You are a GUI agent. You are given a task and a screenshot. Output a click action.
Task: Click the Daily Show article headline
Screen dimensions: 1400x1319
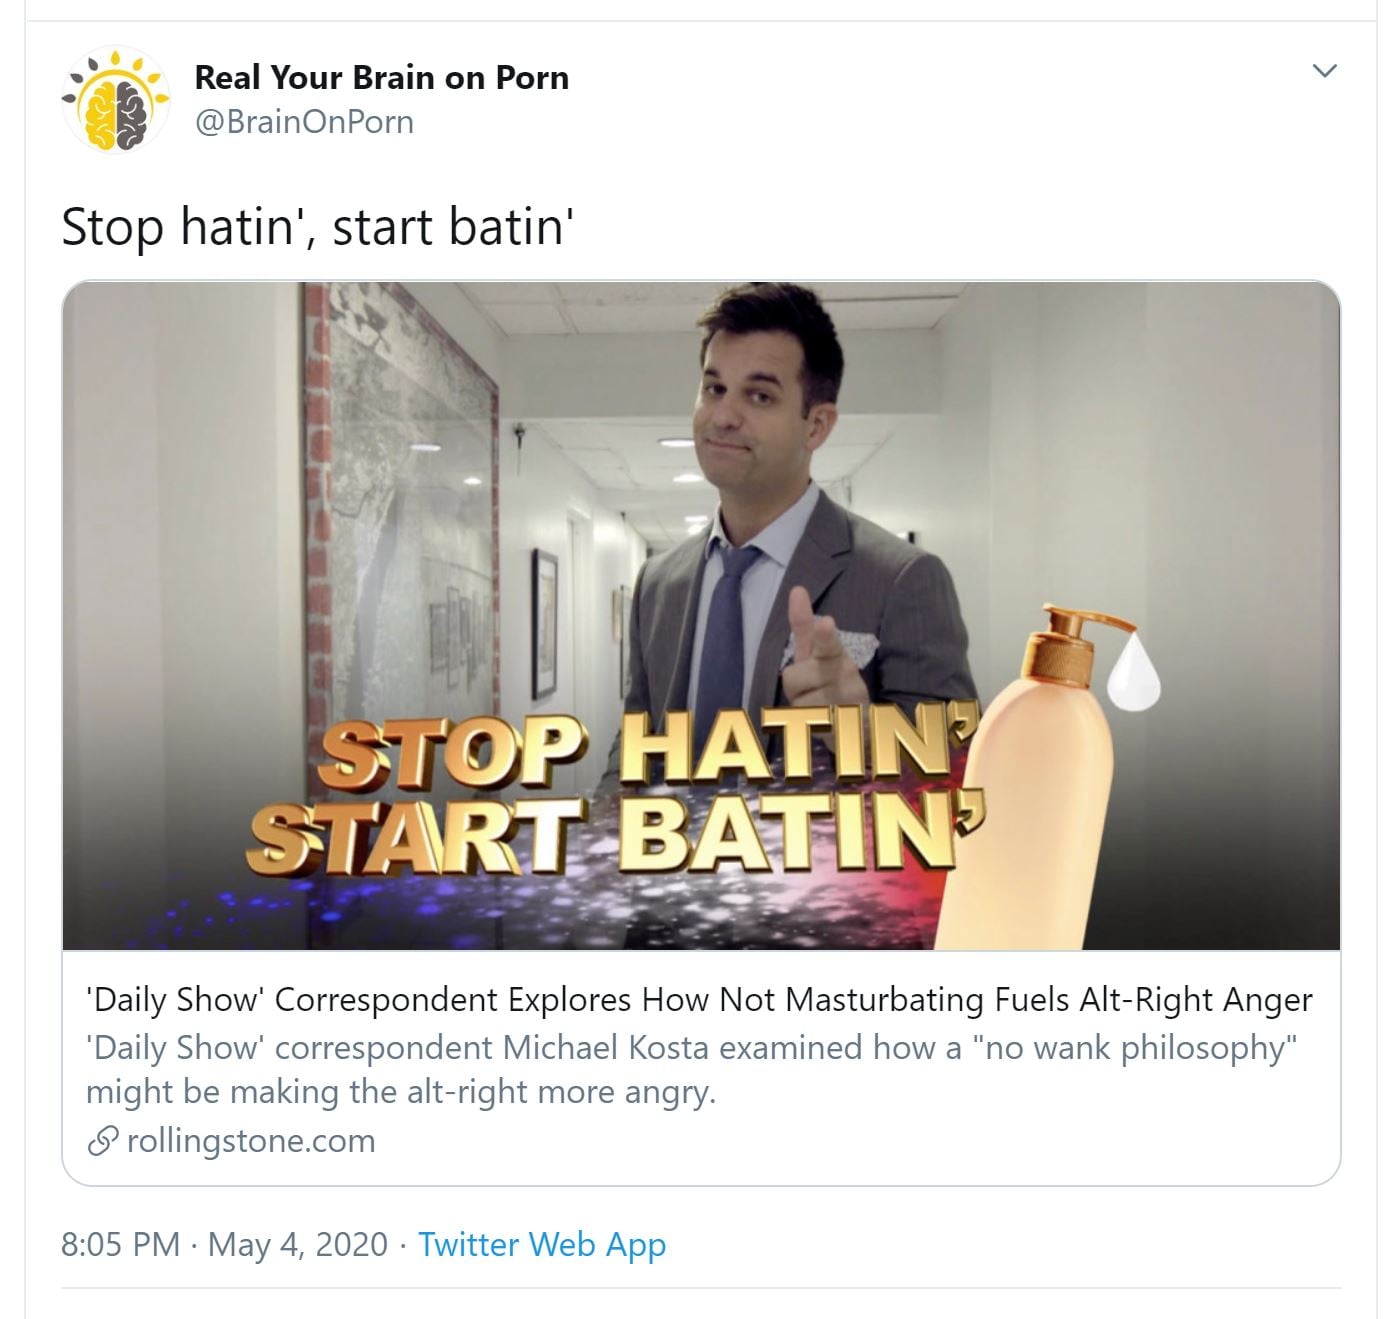tap(699, 999)
